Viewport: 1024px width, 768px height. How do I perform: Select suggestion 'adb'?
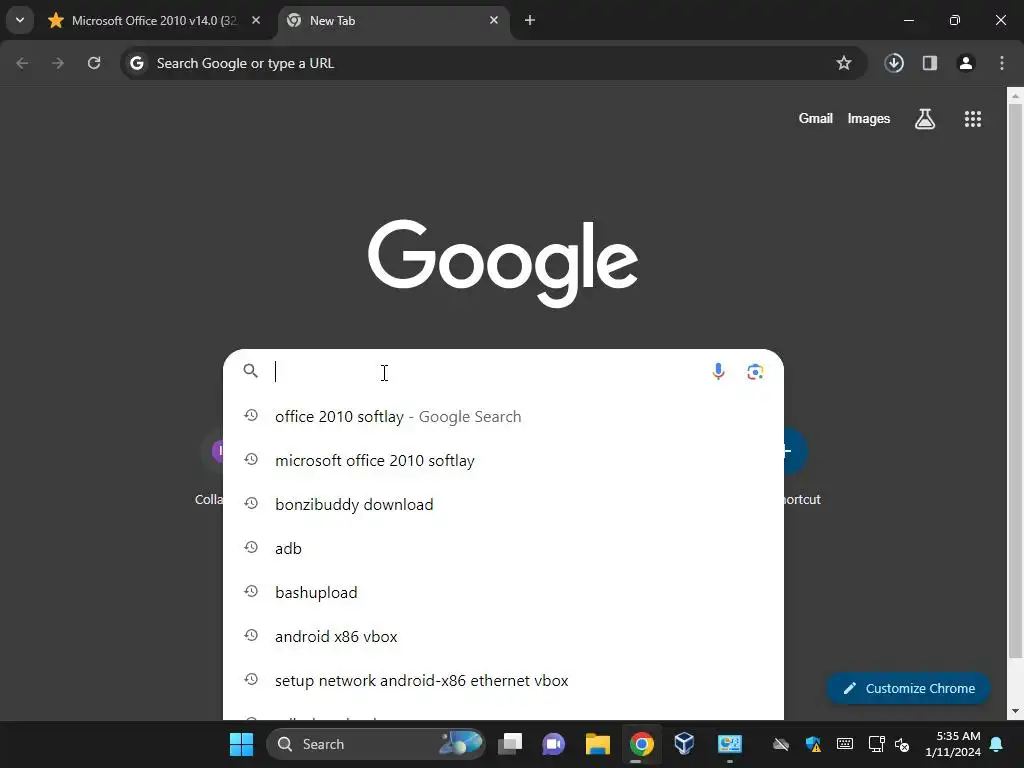click(503, 549)
